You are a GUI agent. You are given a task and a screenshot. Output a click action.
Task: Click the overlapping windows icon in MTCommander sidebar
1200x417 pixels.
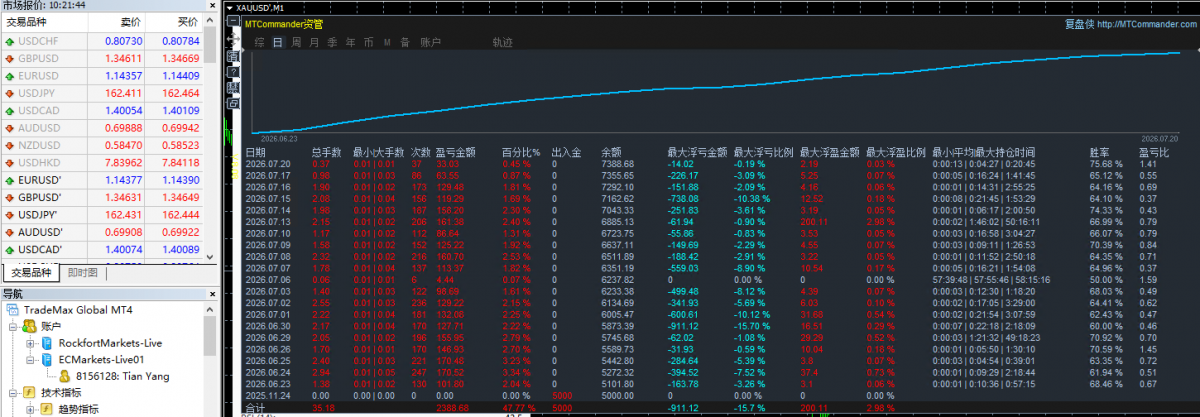click(233, 103)
